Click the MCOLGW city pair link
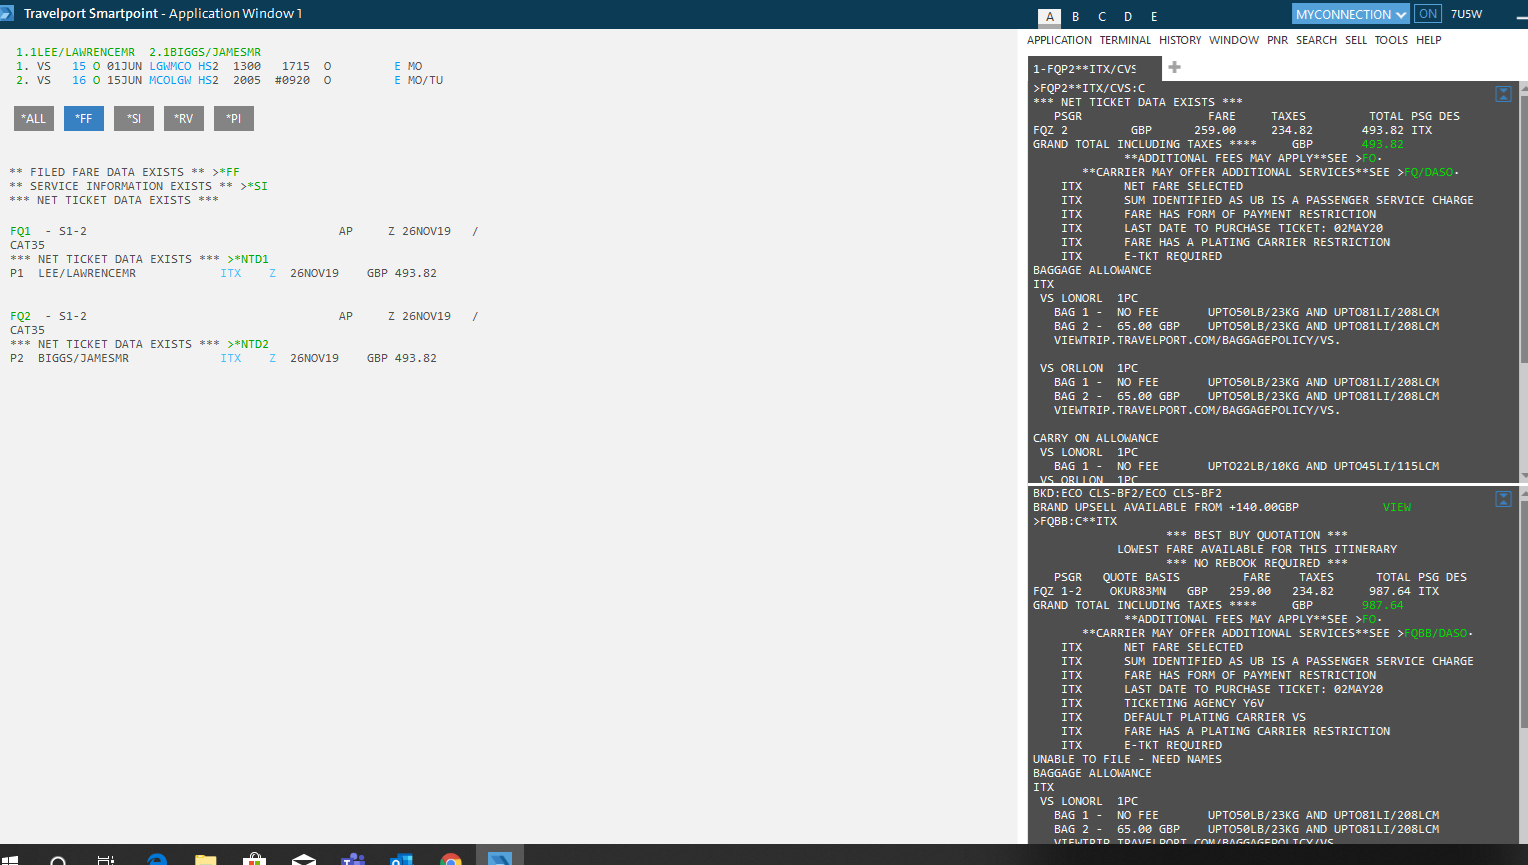 170,80
